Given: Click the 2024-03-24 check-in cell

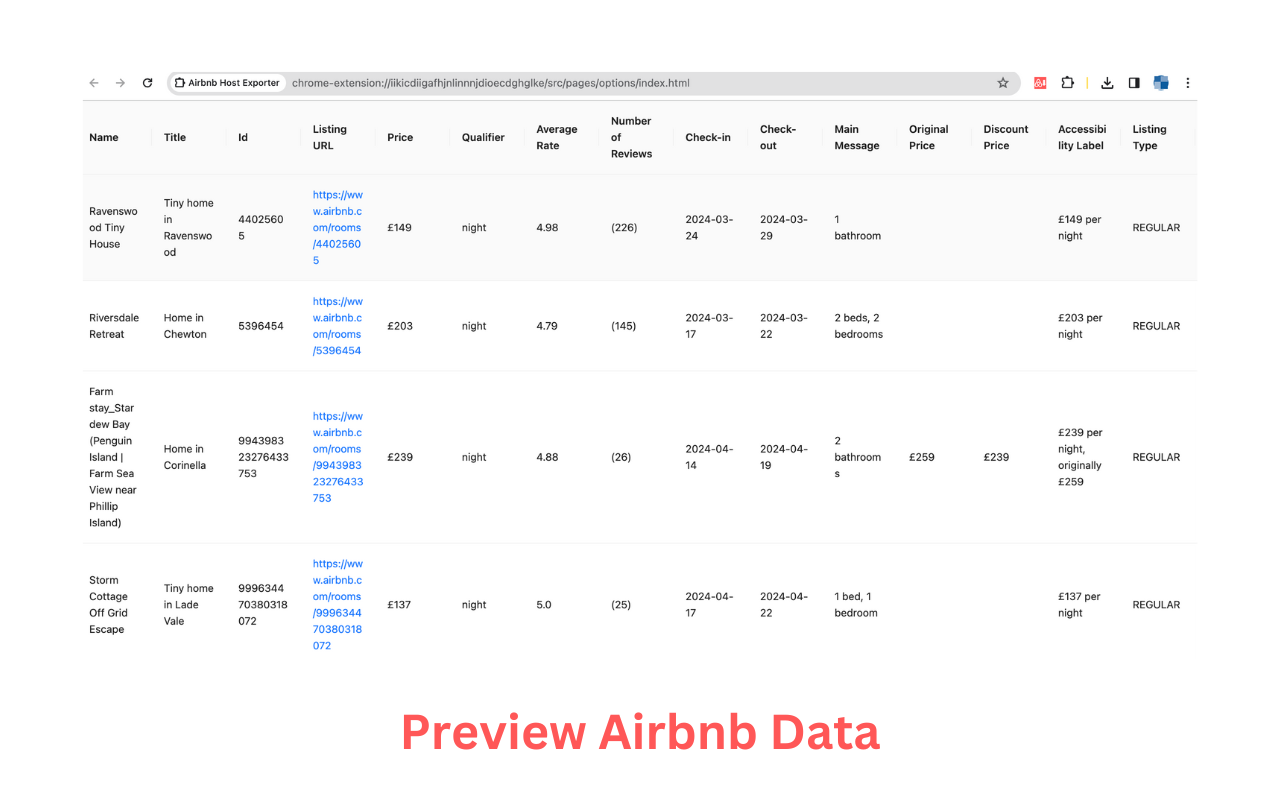Looking at the screenshot, I should (709, 228).
